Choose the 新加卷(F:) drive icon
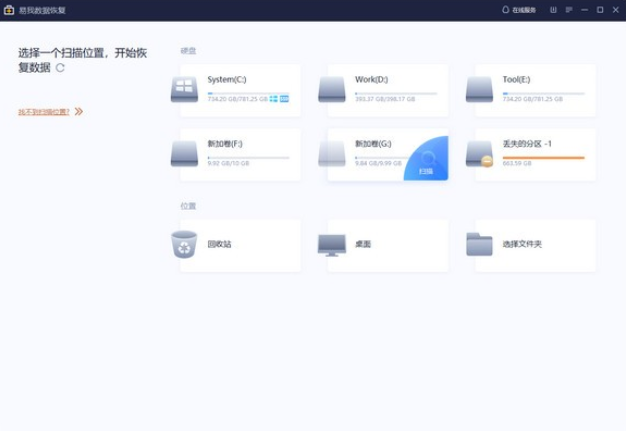626x431 pixels. pyautogui.click(x=184, y=153)
